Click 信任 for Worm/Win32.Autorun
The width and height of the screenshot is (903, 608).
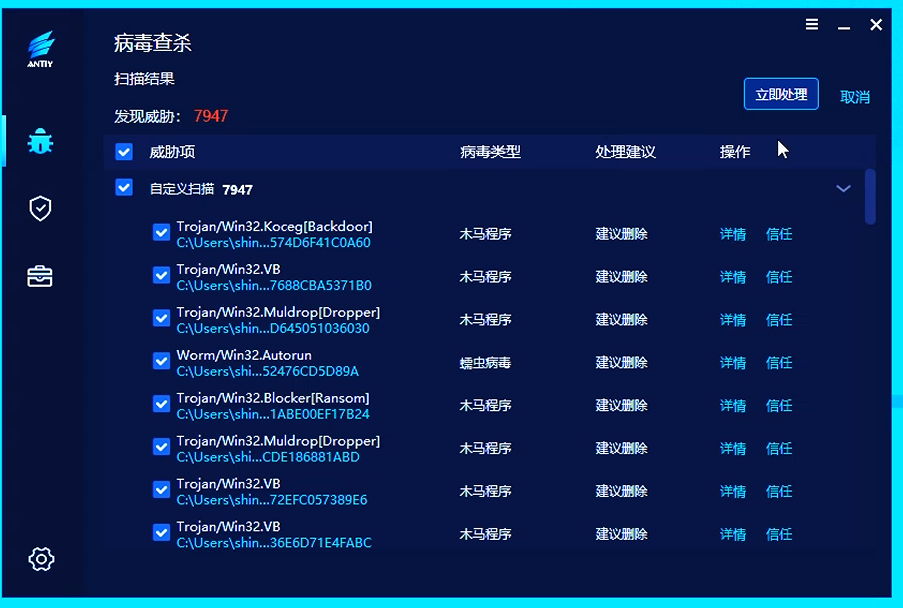pyautogui.click(x=779, y=363)
